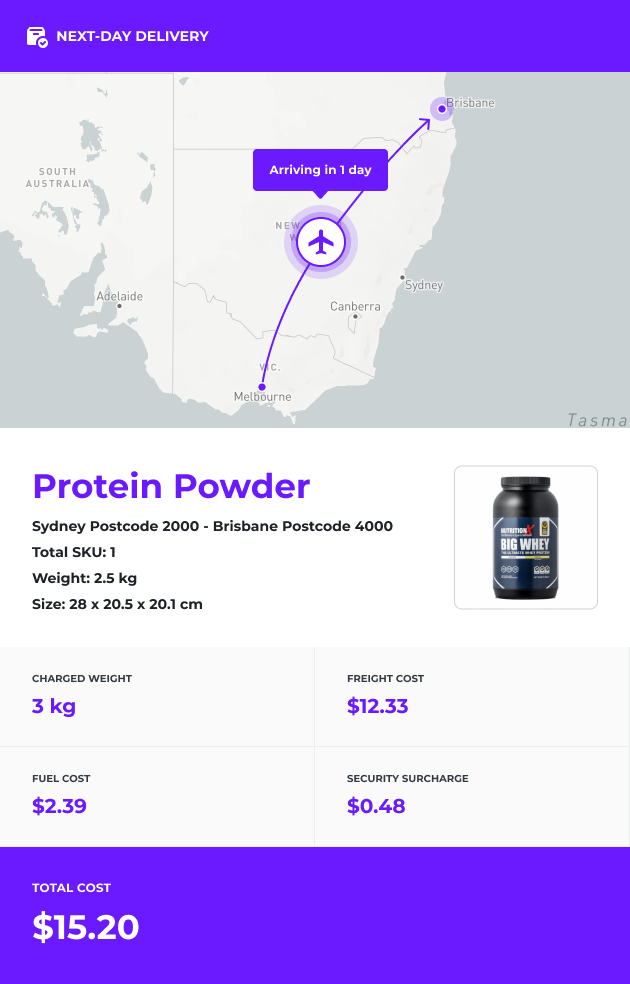Click the Canberra city dot on map
The width and height of the screenshot is (630, 984).
(355, 316)
